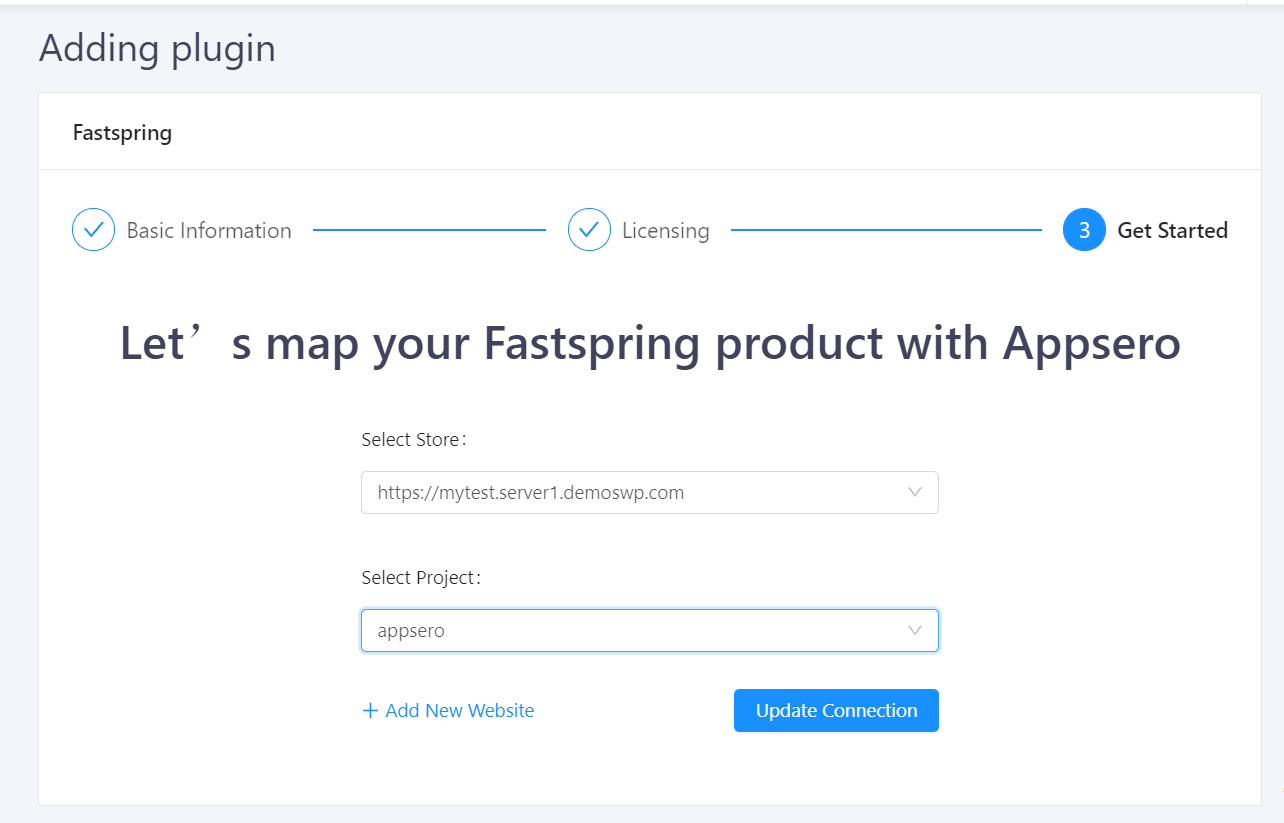The width and height of the screenshot is (1284, 823).
Task: Click the plus icon beside Add New Website
Action: click(369, 710)
